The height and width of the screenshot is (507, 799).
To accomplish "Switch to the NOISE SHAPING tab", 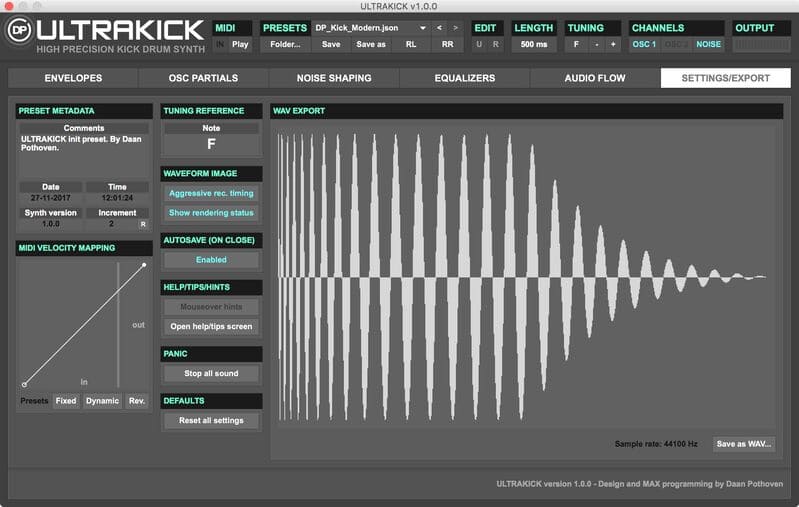I will point(334,78).
